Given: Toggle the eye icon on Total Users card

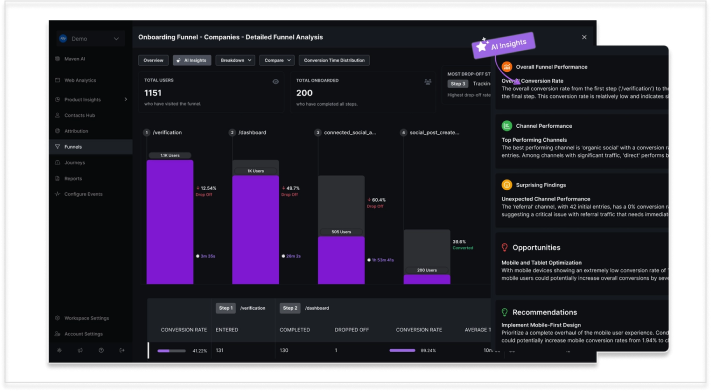Looking at the screenshot, I should pyautogui.click(x=275, y=82).
